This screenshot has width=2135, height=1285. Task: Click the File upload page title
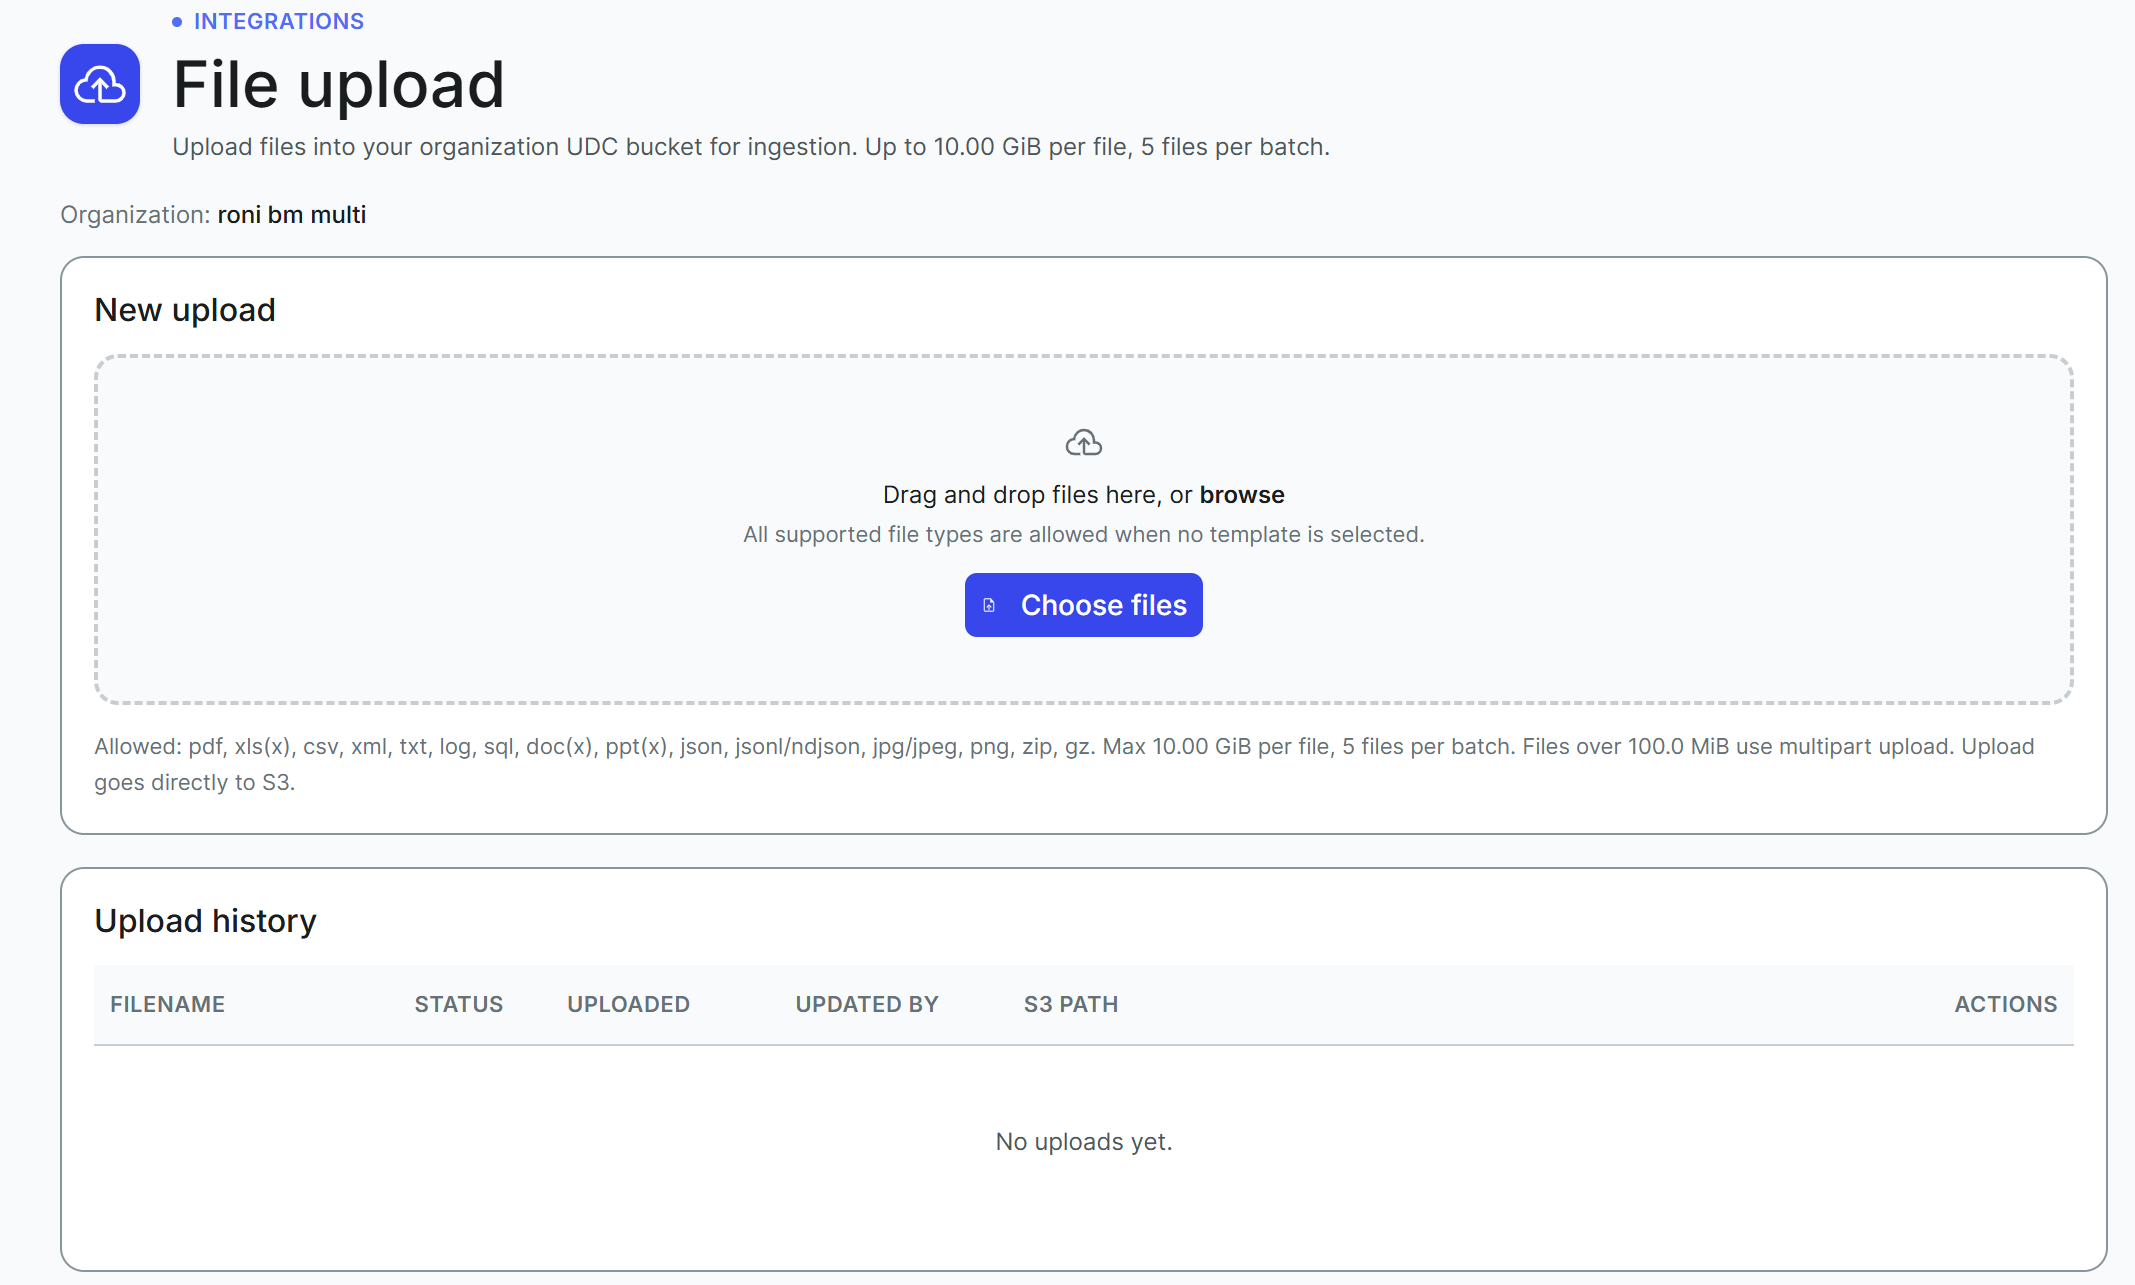click(x=339, y=84)
